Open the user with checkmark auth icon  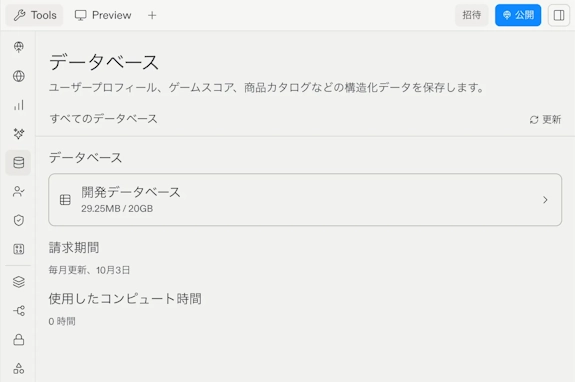(x=19, y=191)
